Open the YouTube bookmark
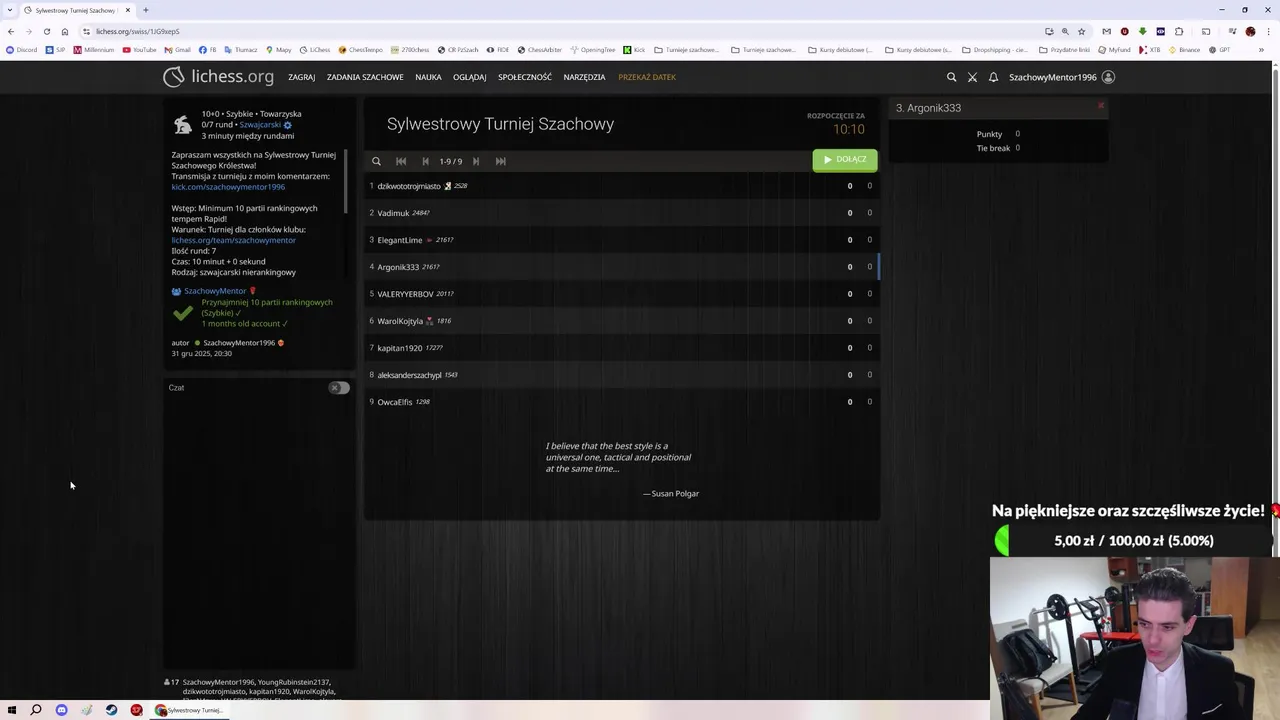 pyautogui.click(x=140, y=49)
